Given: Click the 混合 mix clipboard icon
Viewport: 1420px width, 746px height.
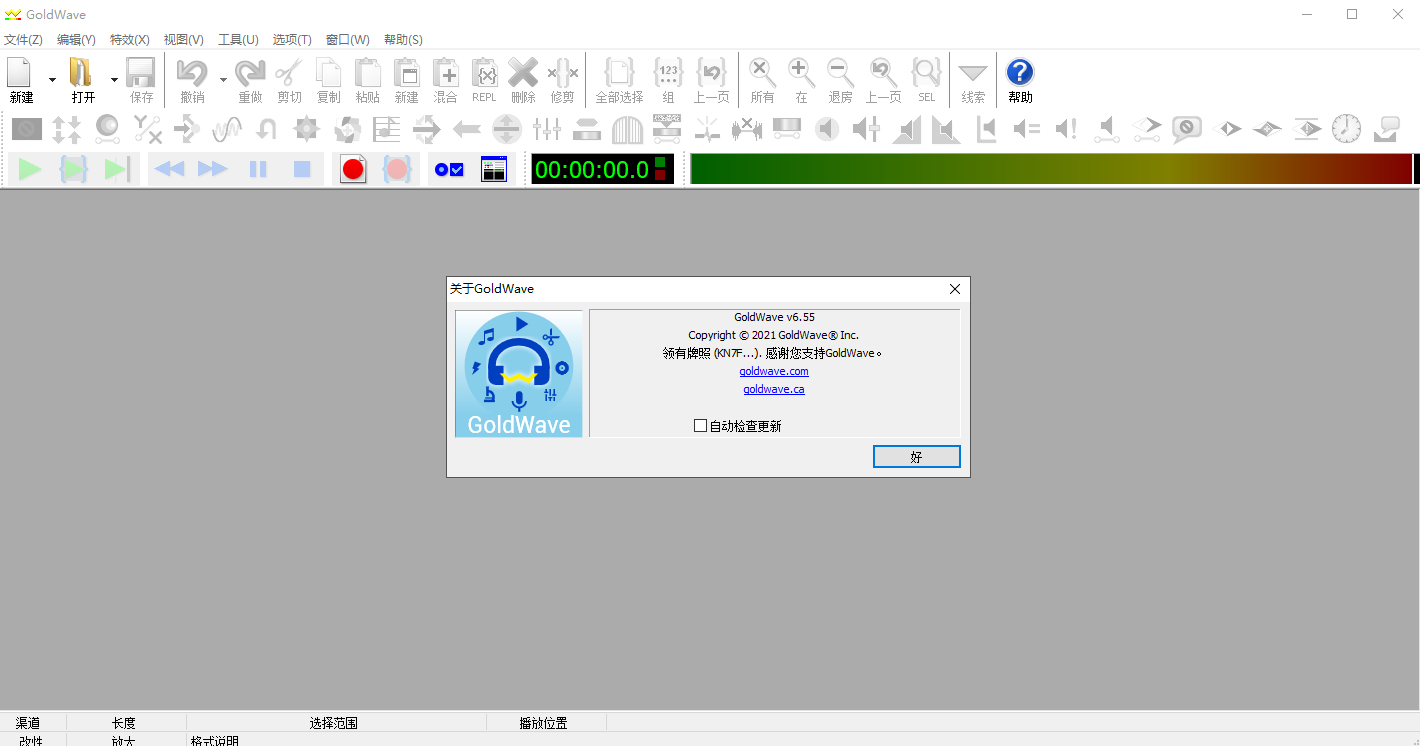Looking at the screenshot, I should click(x=445, y=72).
